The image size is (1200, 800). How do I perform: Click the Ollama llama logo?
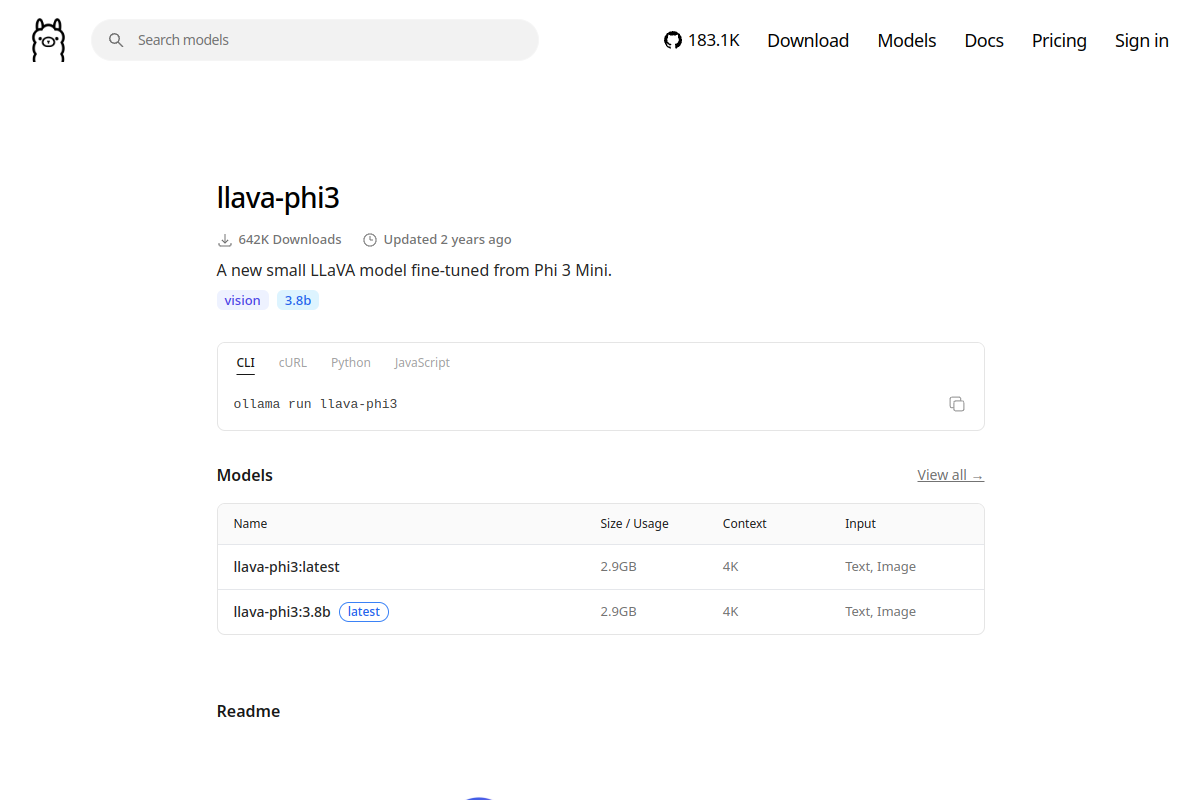point(48,40)
